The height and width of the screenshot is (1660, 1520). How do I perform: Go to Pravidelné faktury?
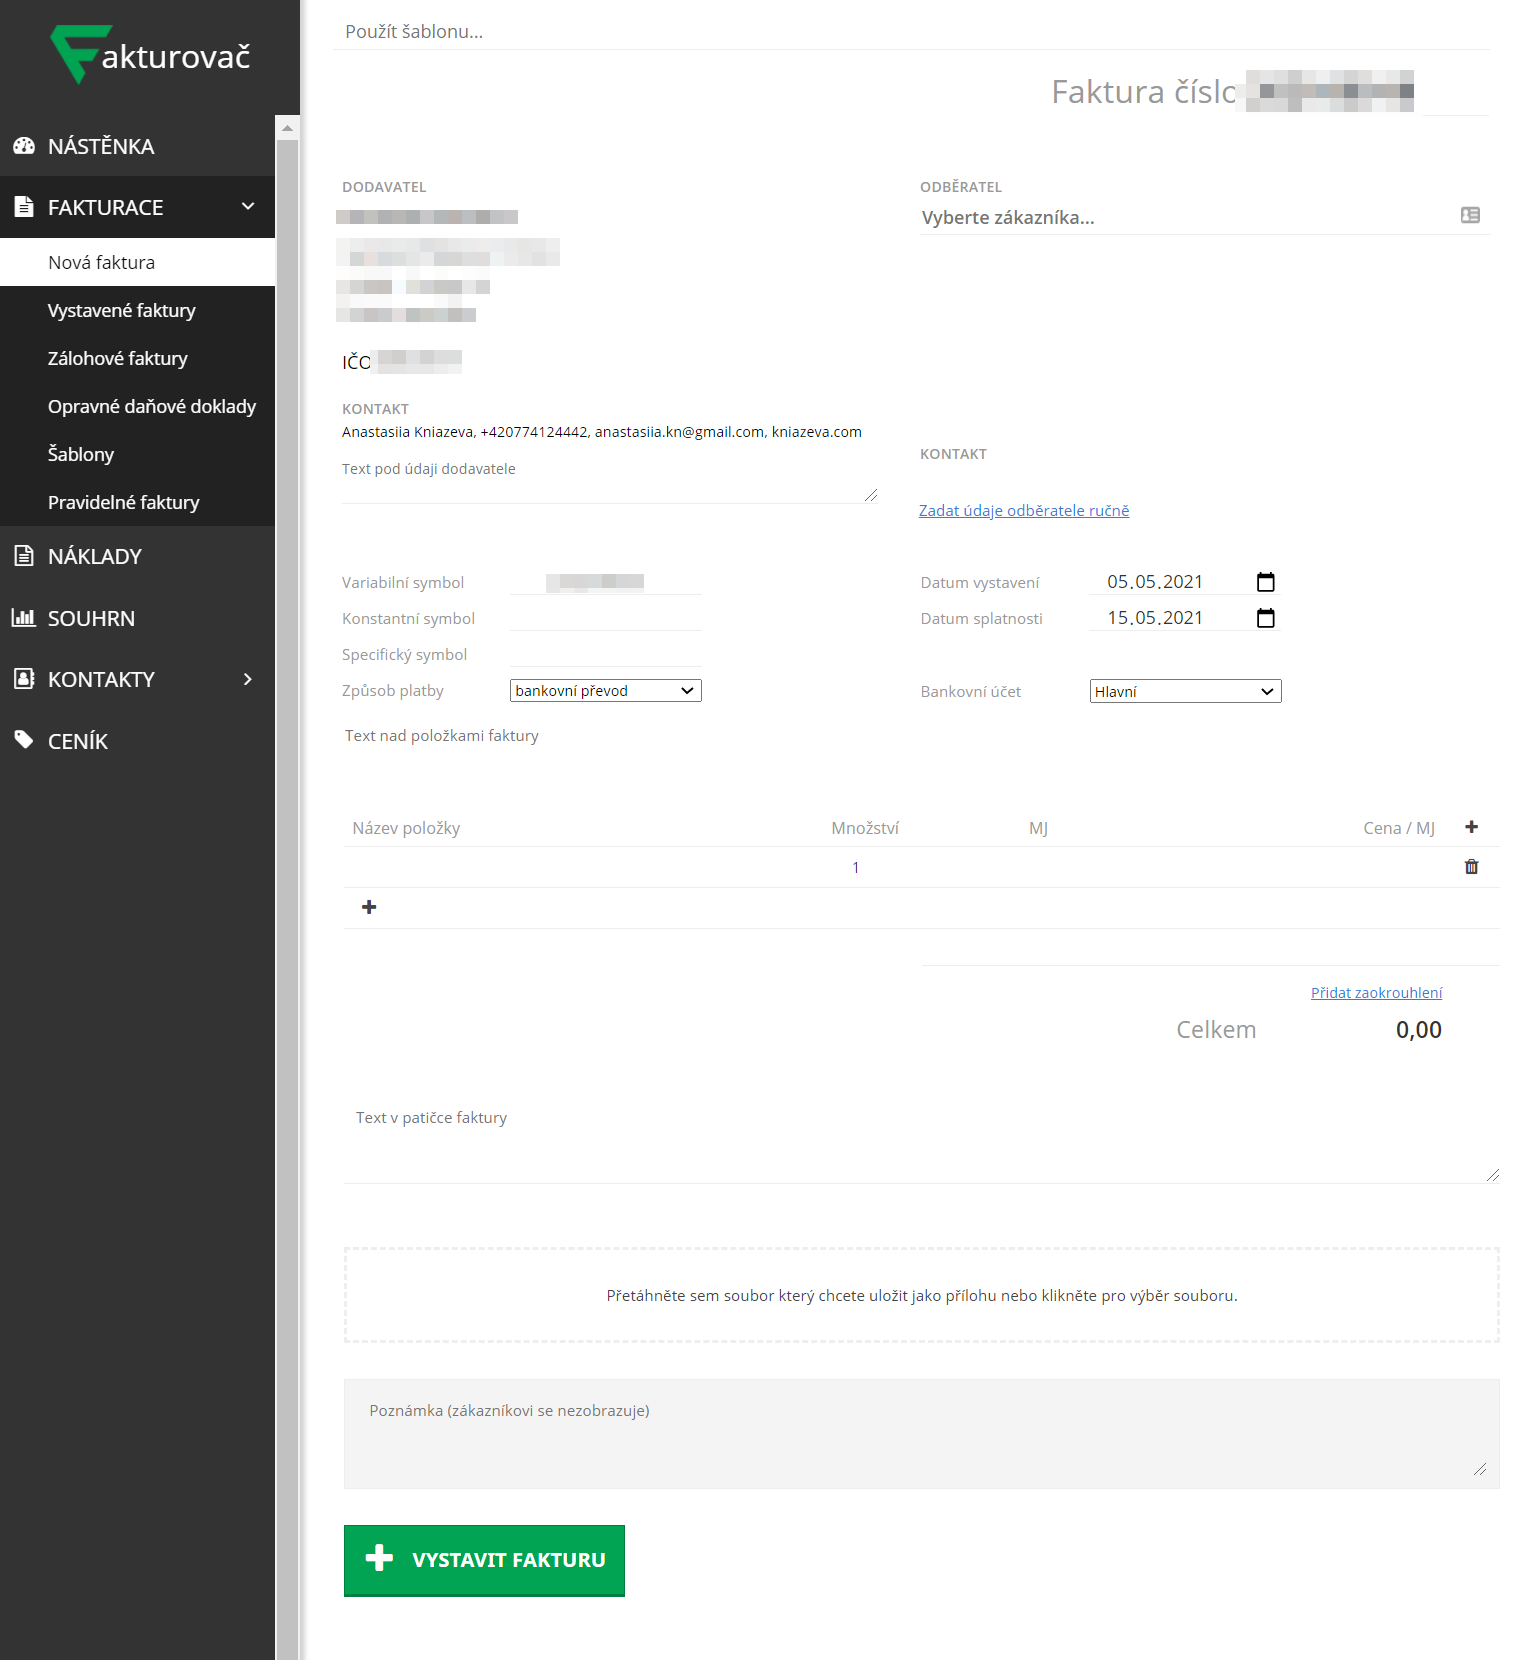pos(137,502)
